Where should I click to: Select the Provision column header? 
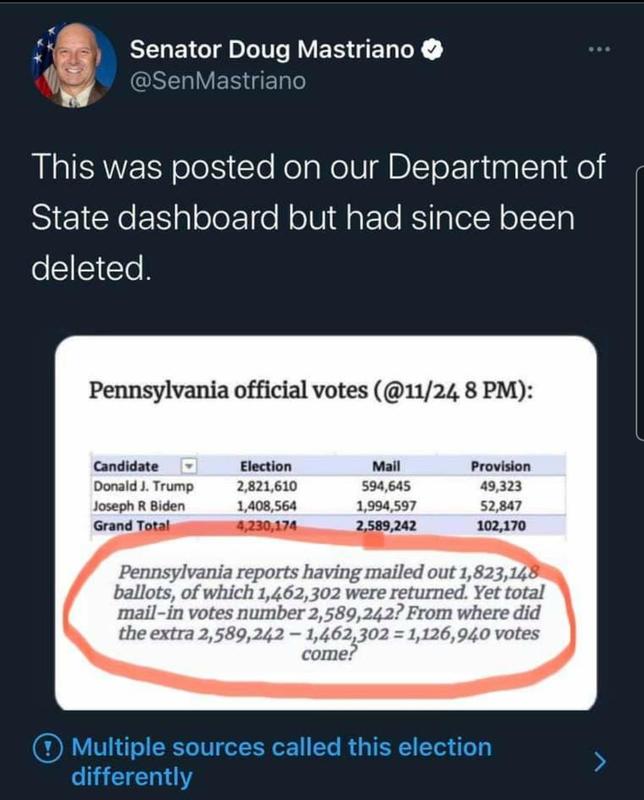[x=500, y=466]
